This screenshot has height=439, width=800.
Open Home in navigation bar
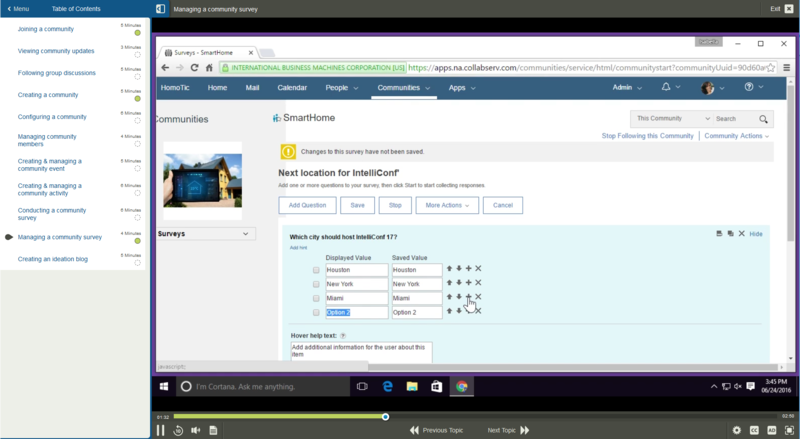217,88
